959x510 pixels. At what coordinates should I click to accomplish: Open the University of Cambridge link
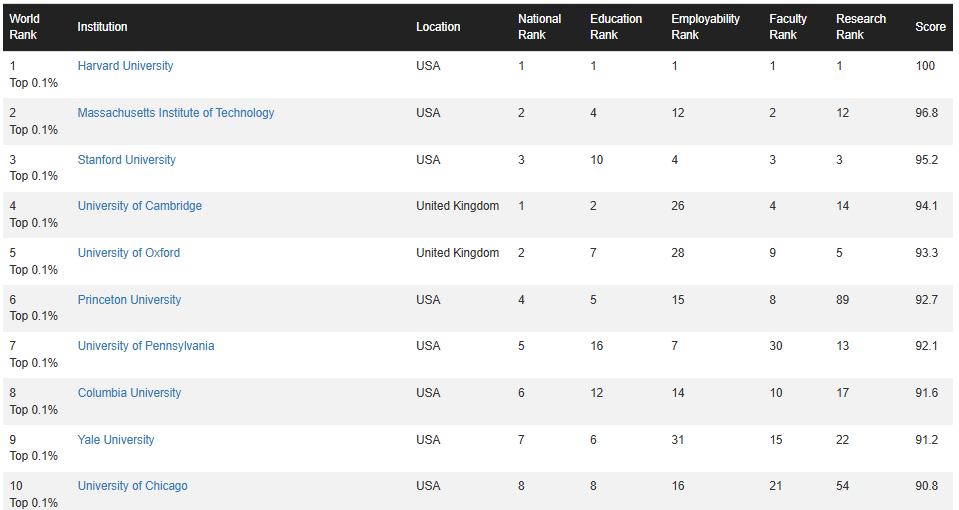tap(139, 206)
